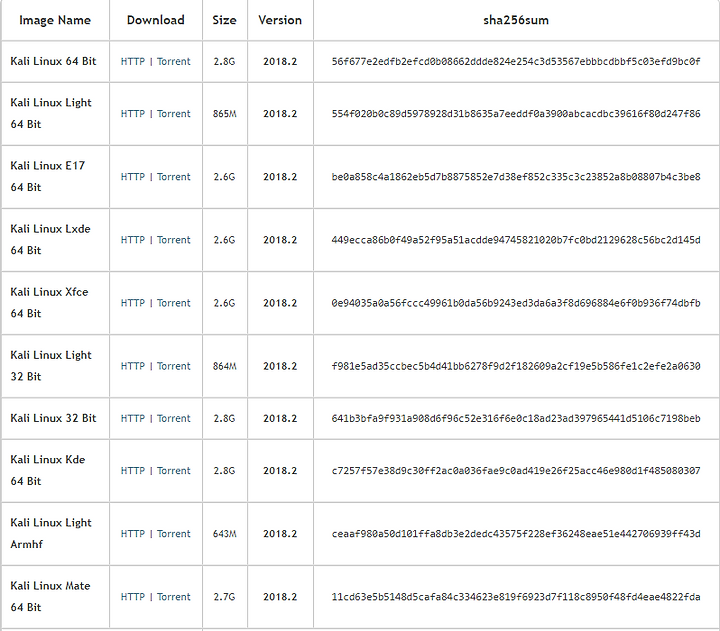This screenshot has width=720, height=631.
Task: Open Torrent link for Kali Linux Light 64 Bit
Action: (x=174, y=114)
